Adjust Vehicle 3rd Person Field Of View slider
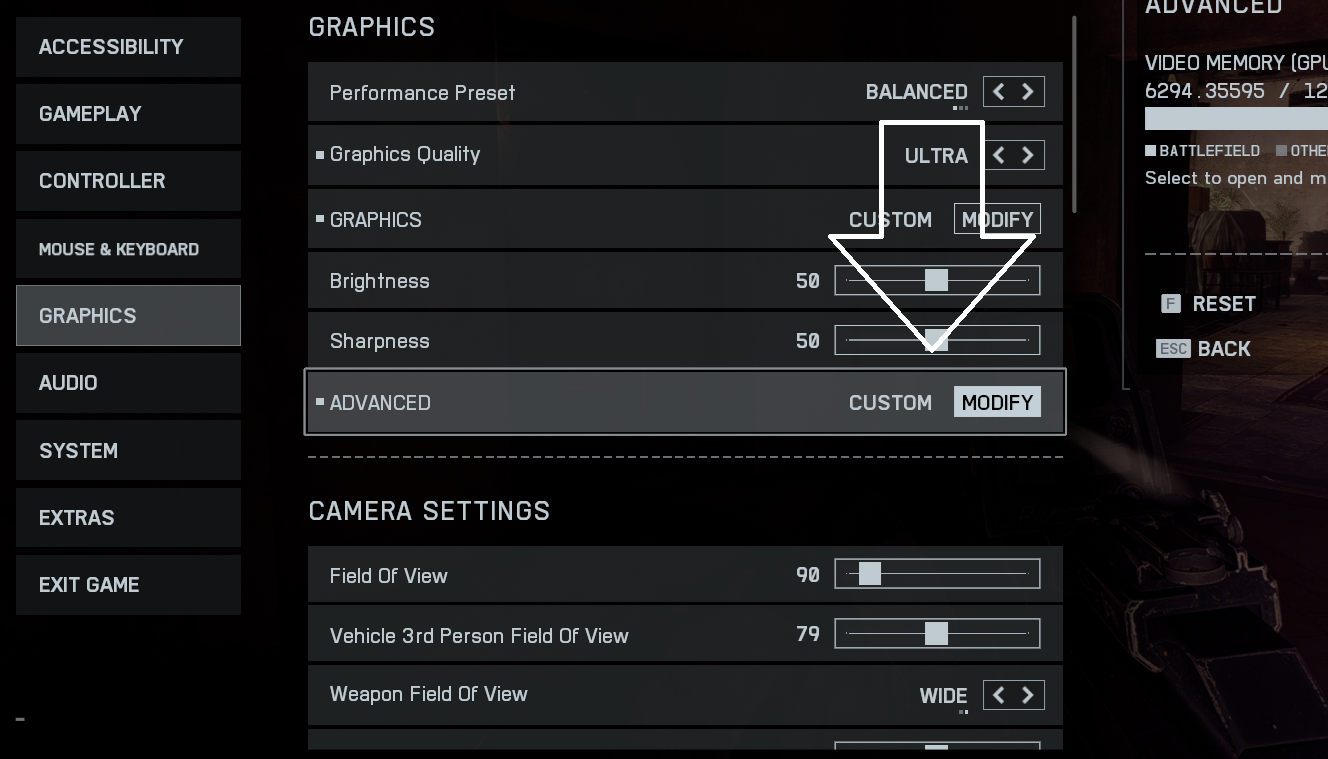This screenshot has width=1328, height=759. pyautogui.click(x=937, y=634)
